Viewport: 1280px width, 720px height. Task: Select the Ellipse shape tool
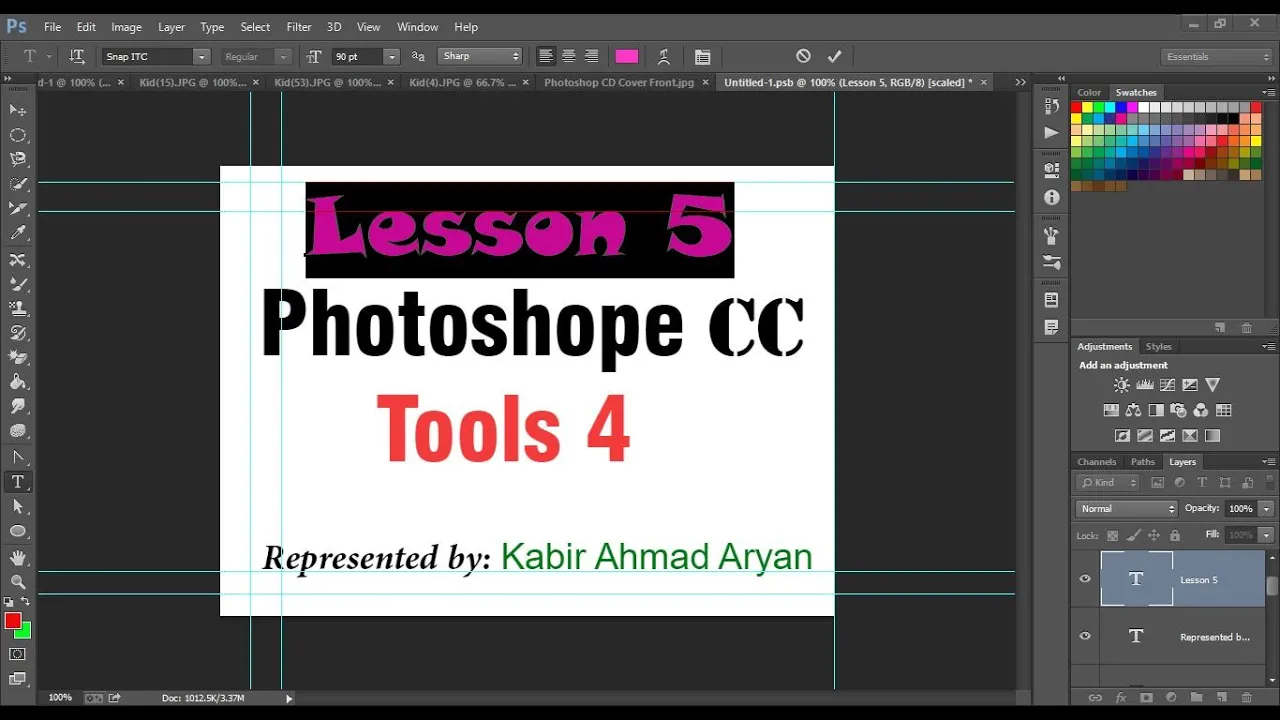point(18,531)
